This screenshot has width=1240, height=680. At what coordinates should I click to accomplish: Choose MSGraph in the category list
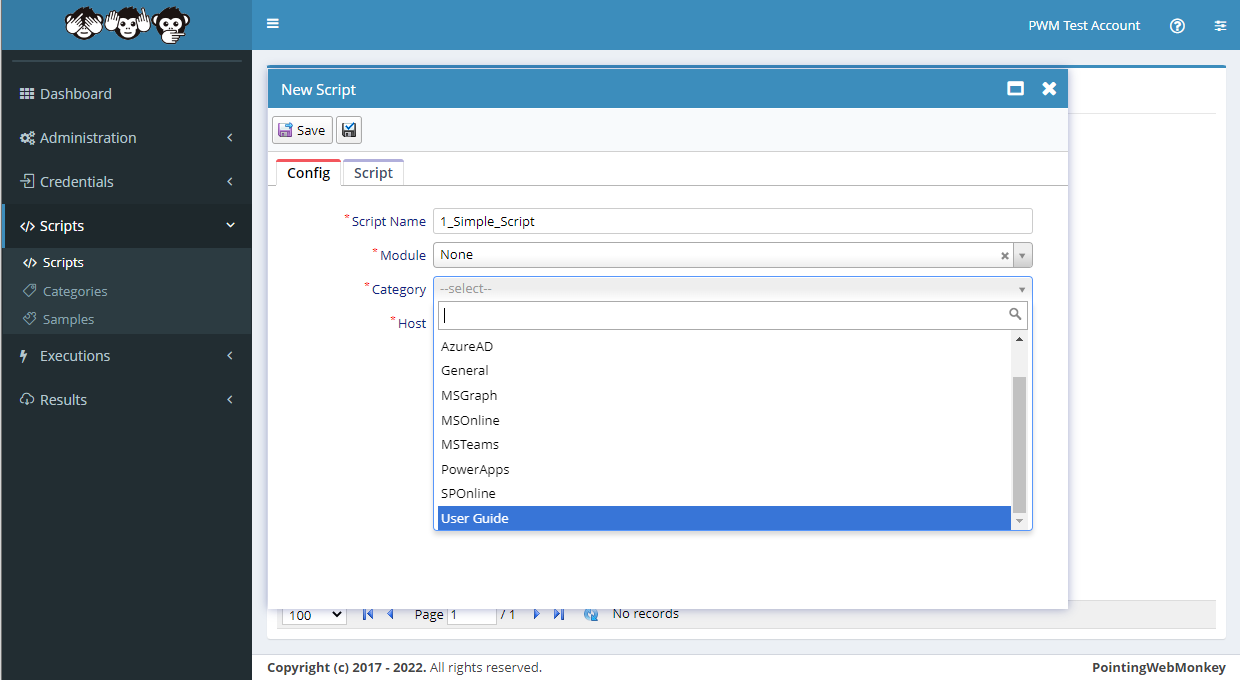[724, 395]
